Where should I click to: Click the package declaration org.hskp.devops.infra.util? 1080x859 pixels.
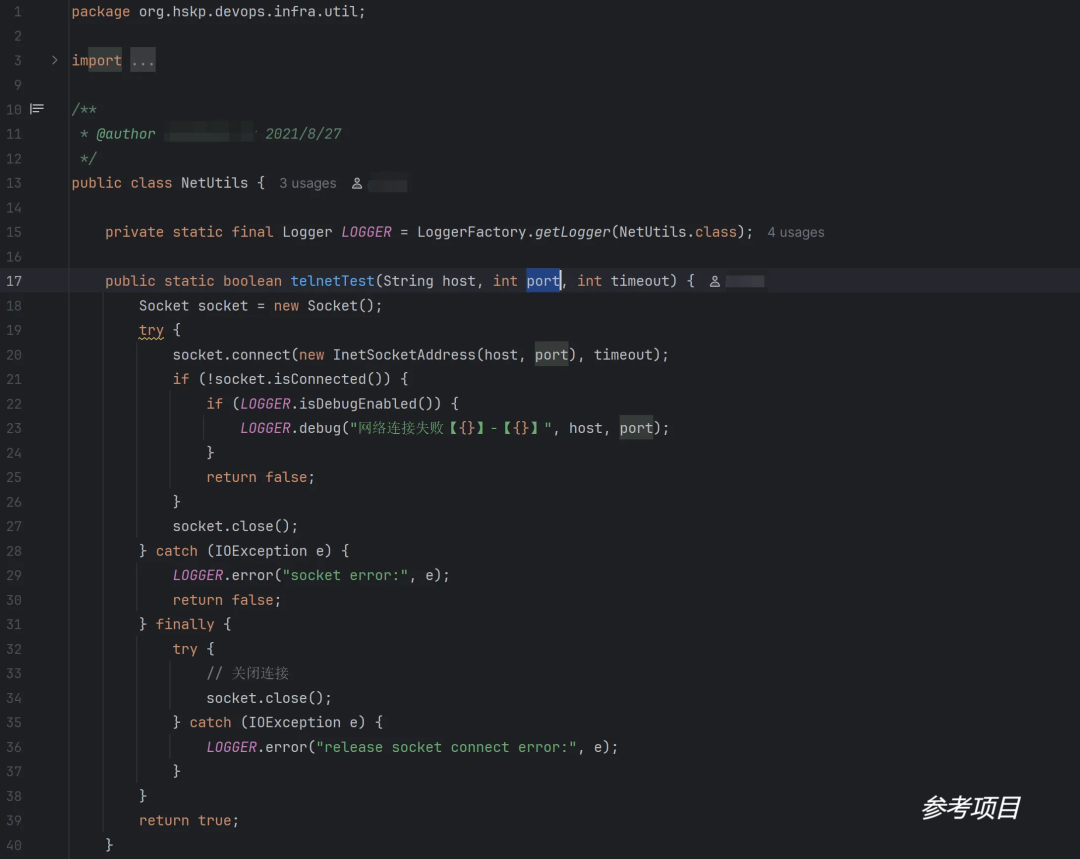[250, 12]
